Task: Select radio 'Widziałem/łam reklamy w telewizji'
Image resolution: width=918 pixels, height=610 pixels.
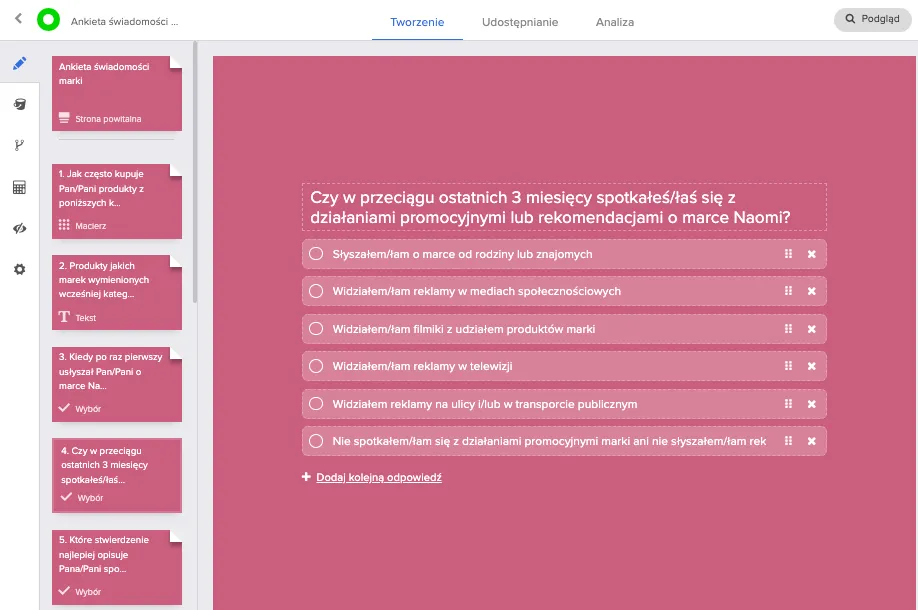Action: click(316, 366)
